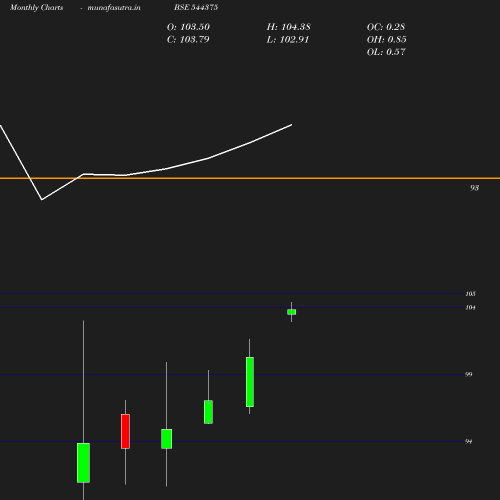This screenshot has height=500, width=500.
Task: Select the low value 'L: 102.91'
Action: 288,40
